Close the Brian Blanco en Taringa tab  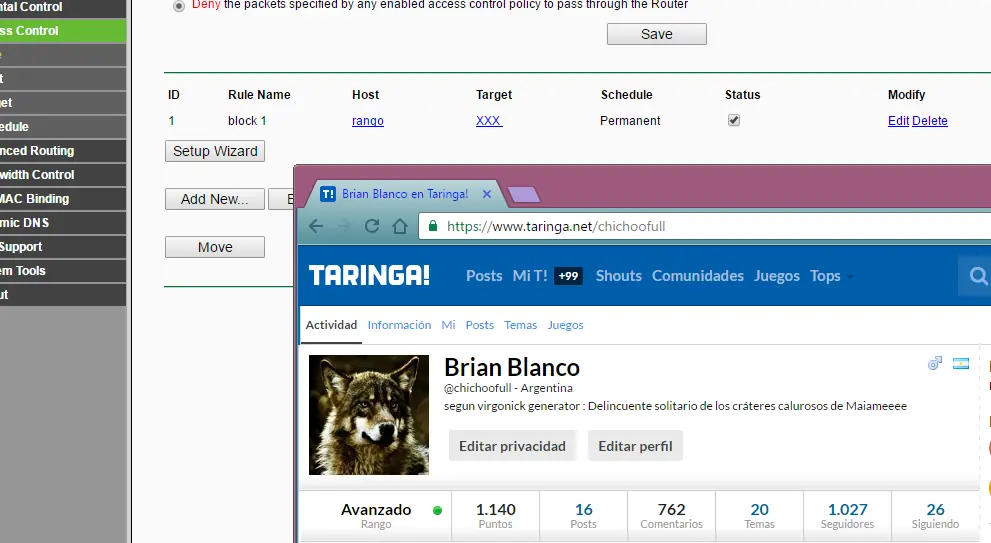pos(487,194)
